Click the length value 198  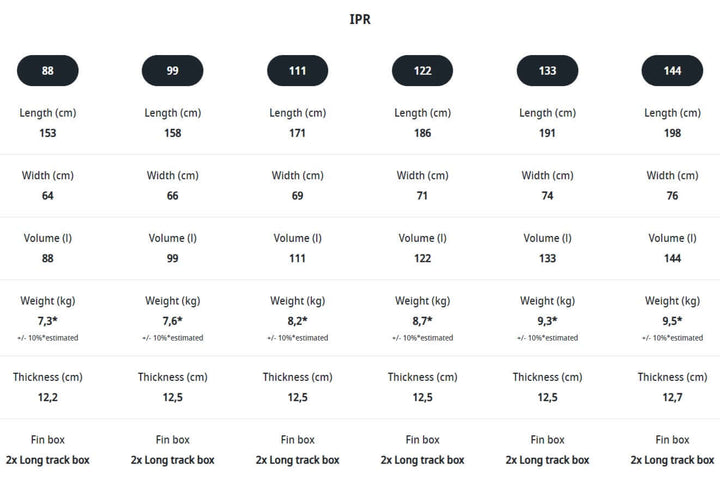[x=672, y=133]
